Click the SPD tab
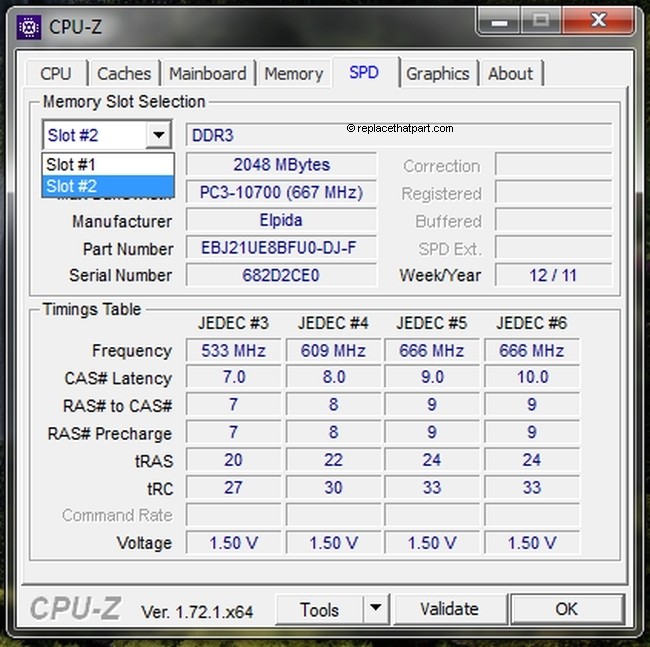 (364, 73)
